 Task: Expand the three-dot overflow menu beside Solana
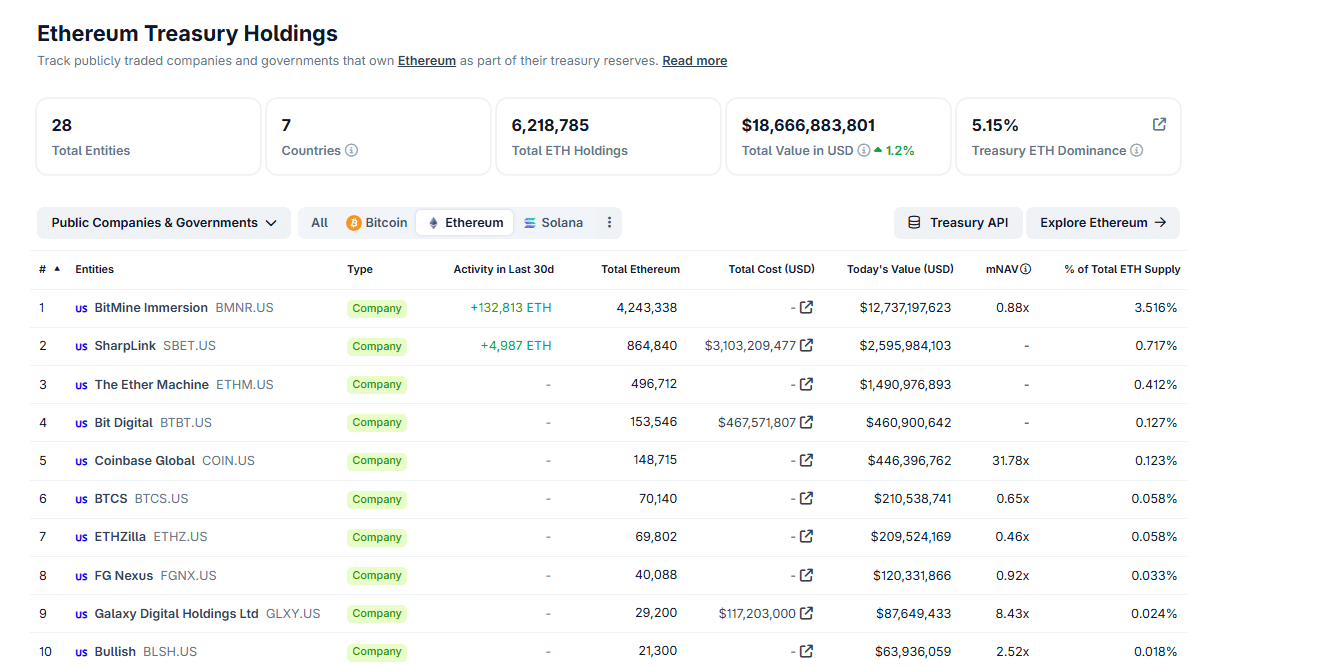[609, 222]
